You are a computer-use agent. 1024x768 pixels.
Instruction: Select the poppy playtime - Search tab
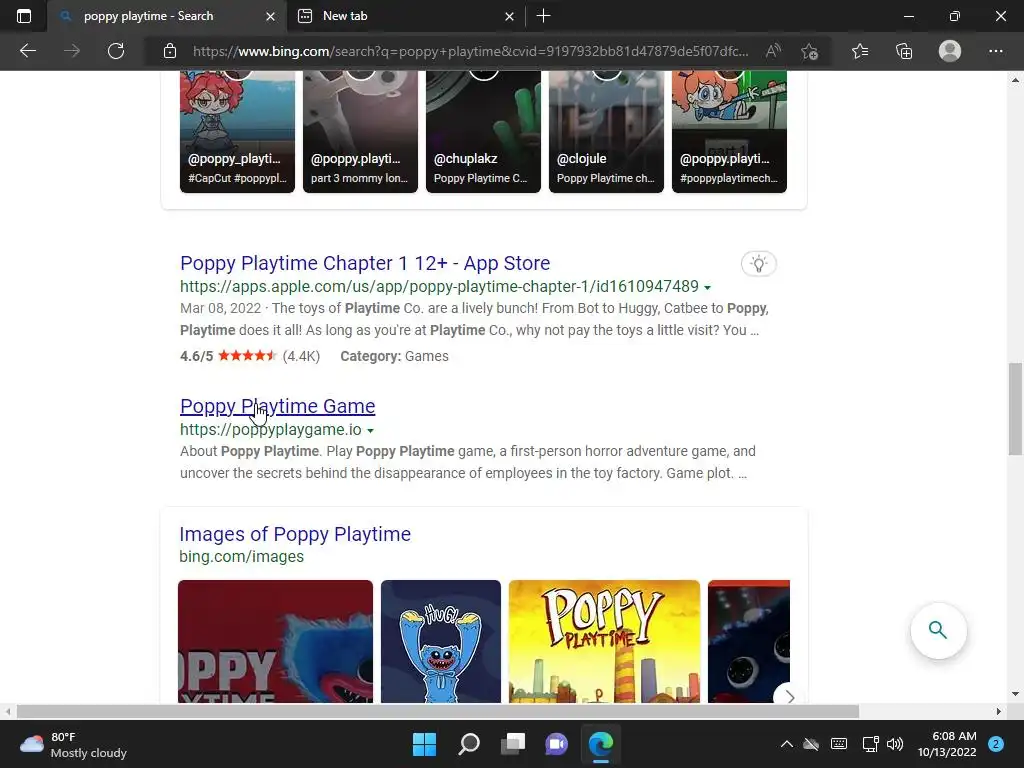pos(167,16)
